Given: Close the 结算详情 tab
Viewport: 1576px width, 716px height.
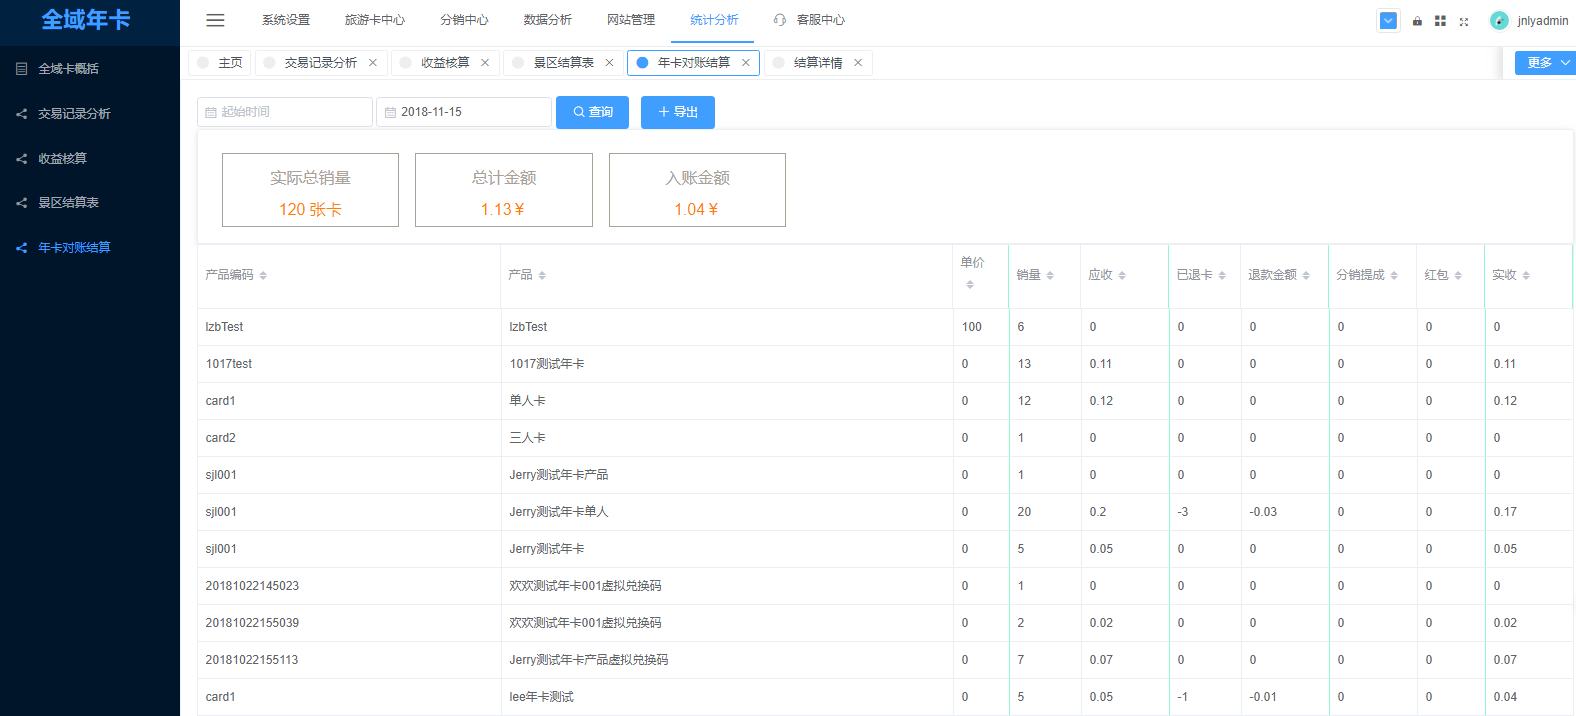Looking at the screenshot, I should point(858,63).
